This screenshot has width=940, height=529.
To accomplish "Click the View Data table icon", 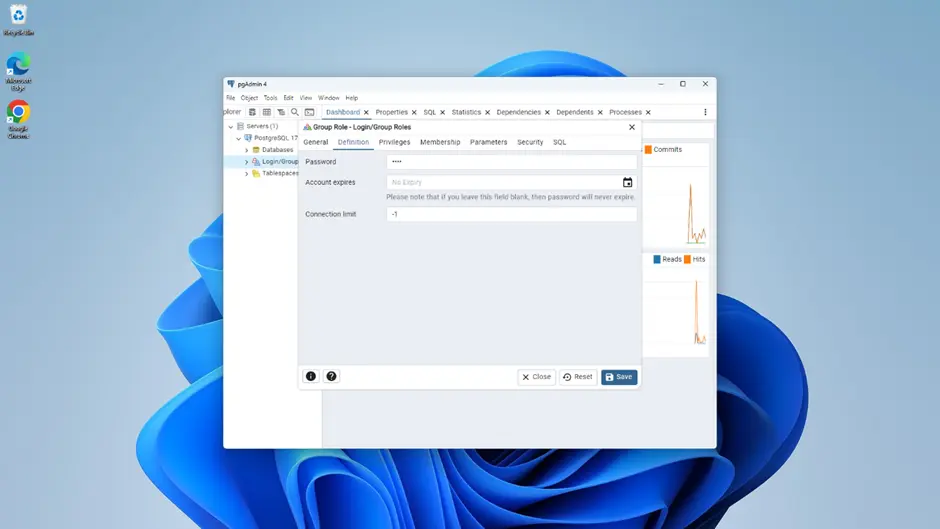I will (267, 112).
